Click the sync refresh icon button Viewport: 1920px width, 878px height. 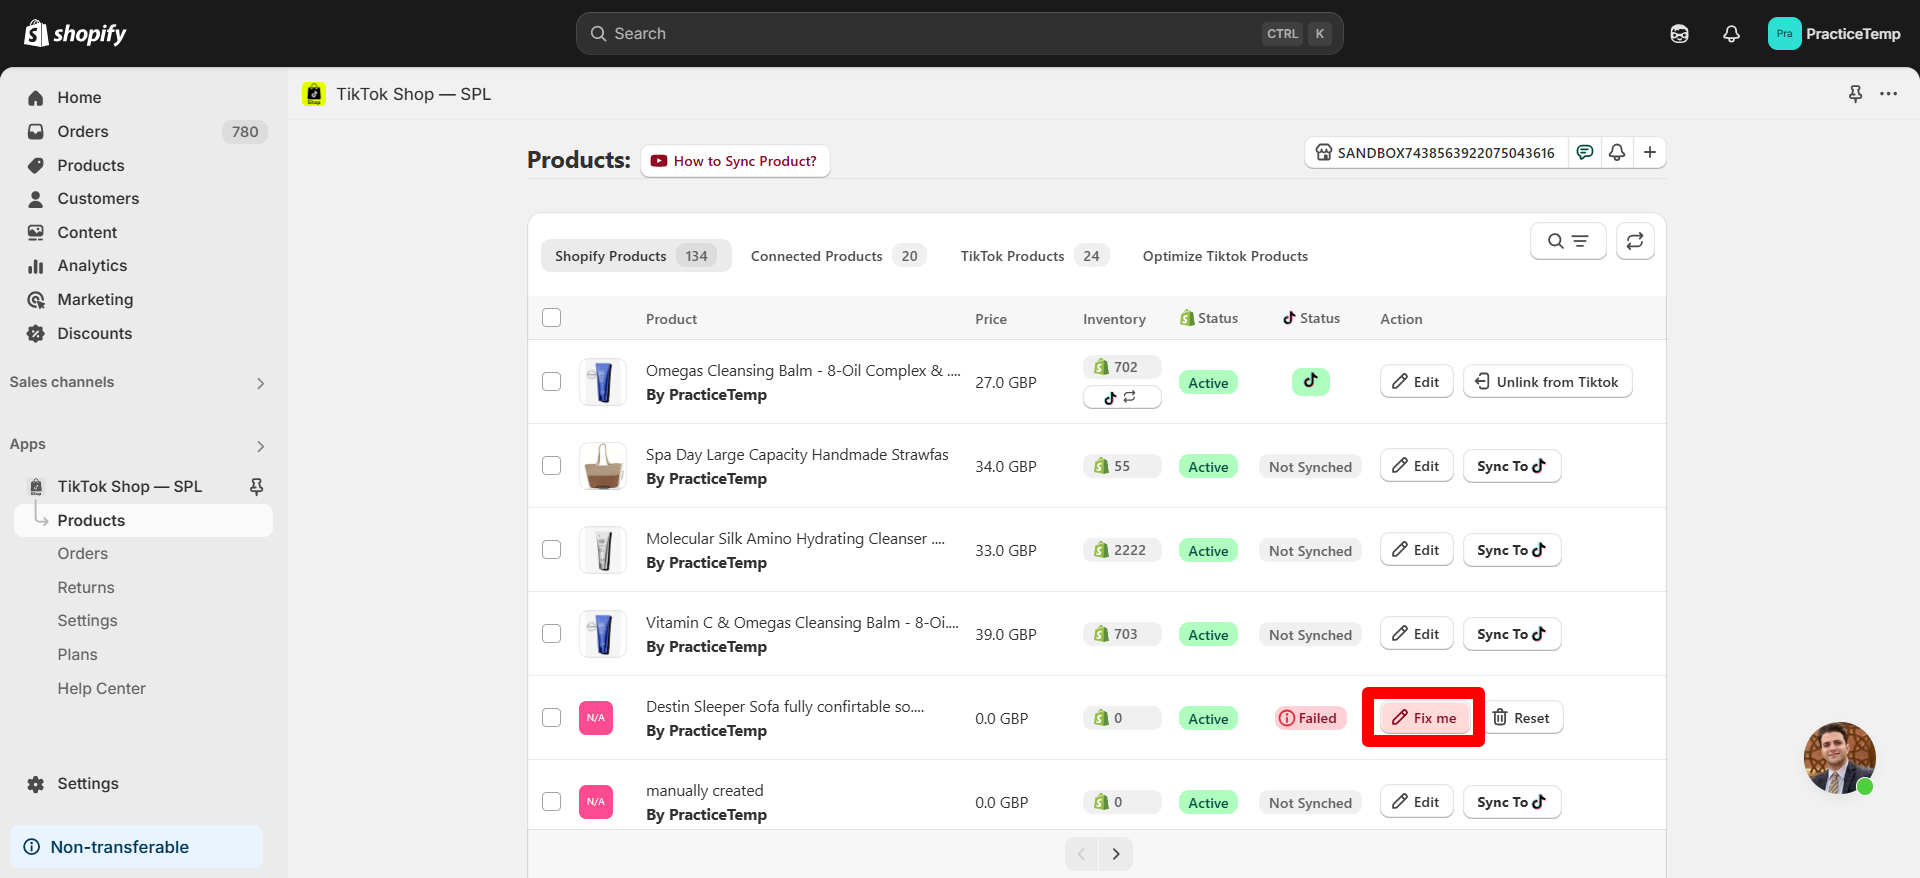pos(1635,241)
